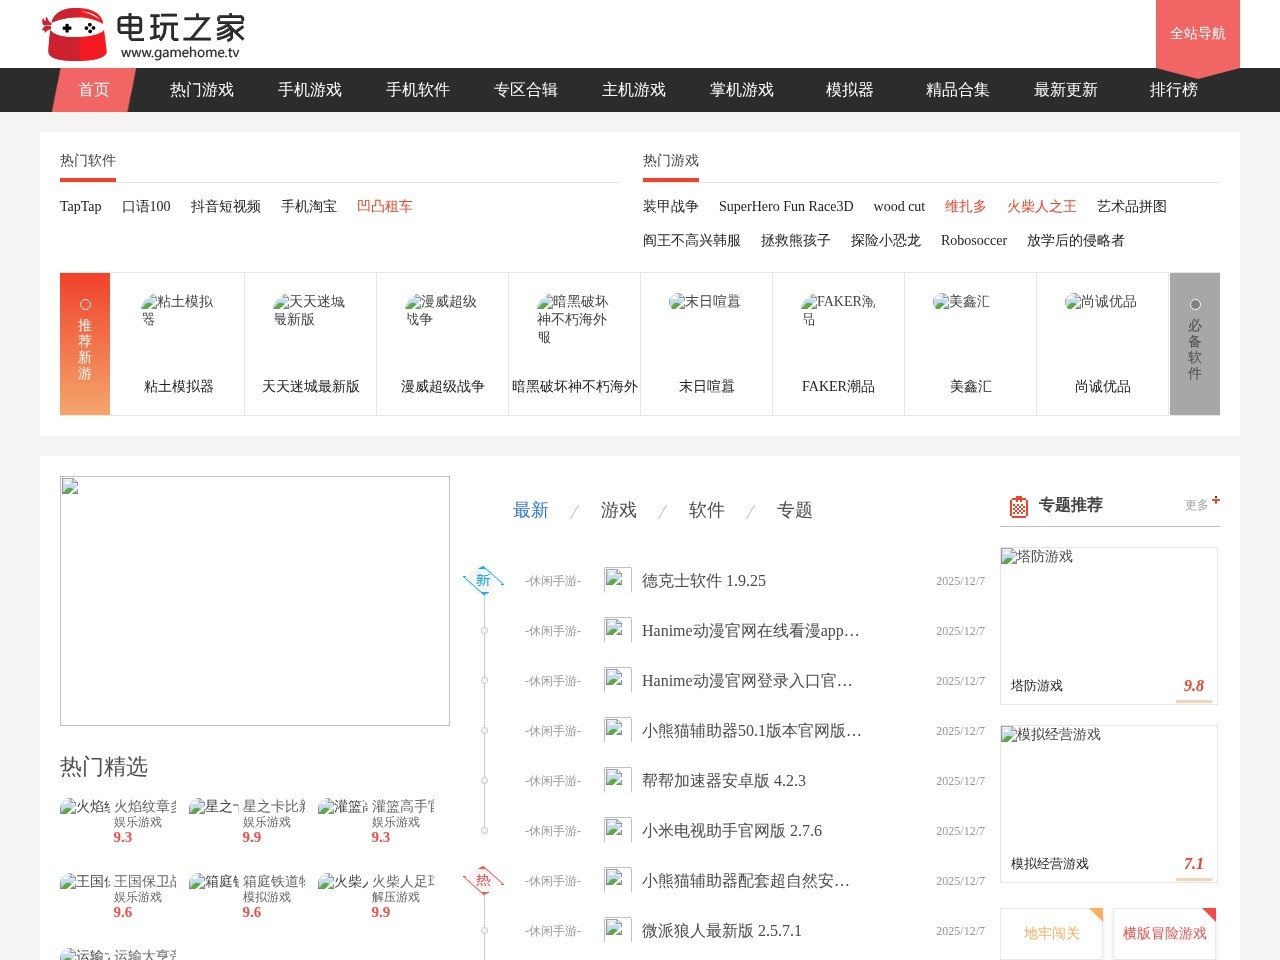Open the 模拟器 navigation menu item
The width and height of the screenshot is (1280, 960).
click(x=849, y=90)
